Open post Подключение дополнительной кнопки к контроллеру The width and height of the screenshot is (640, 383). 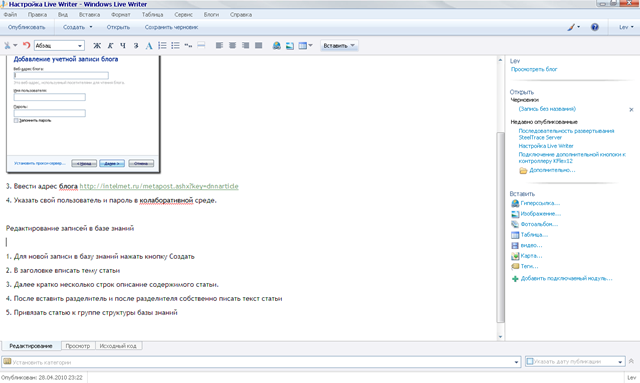[572, 158]
